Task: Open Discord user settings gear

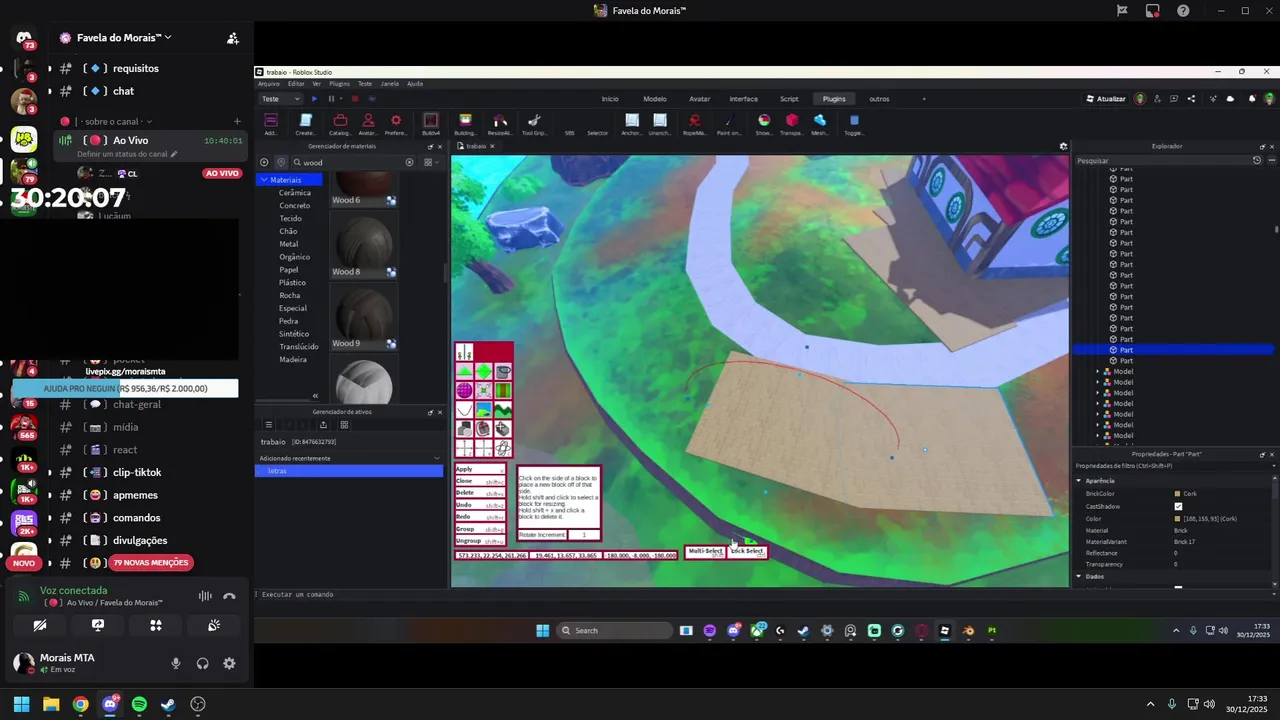Action: [x=229, y=663]
